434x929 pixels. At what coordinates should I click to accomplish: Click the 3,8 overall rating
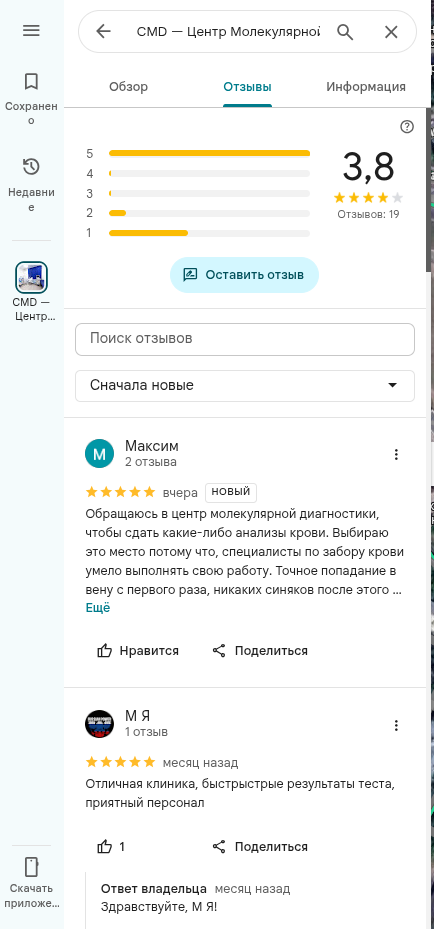[368, 166]
